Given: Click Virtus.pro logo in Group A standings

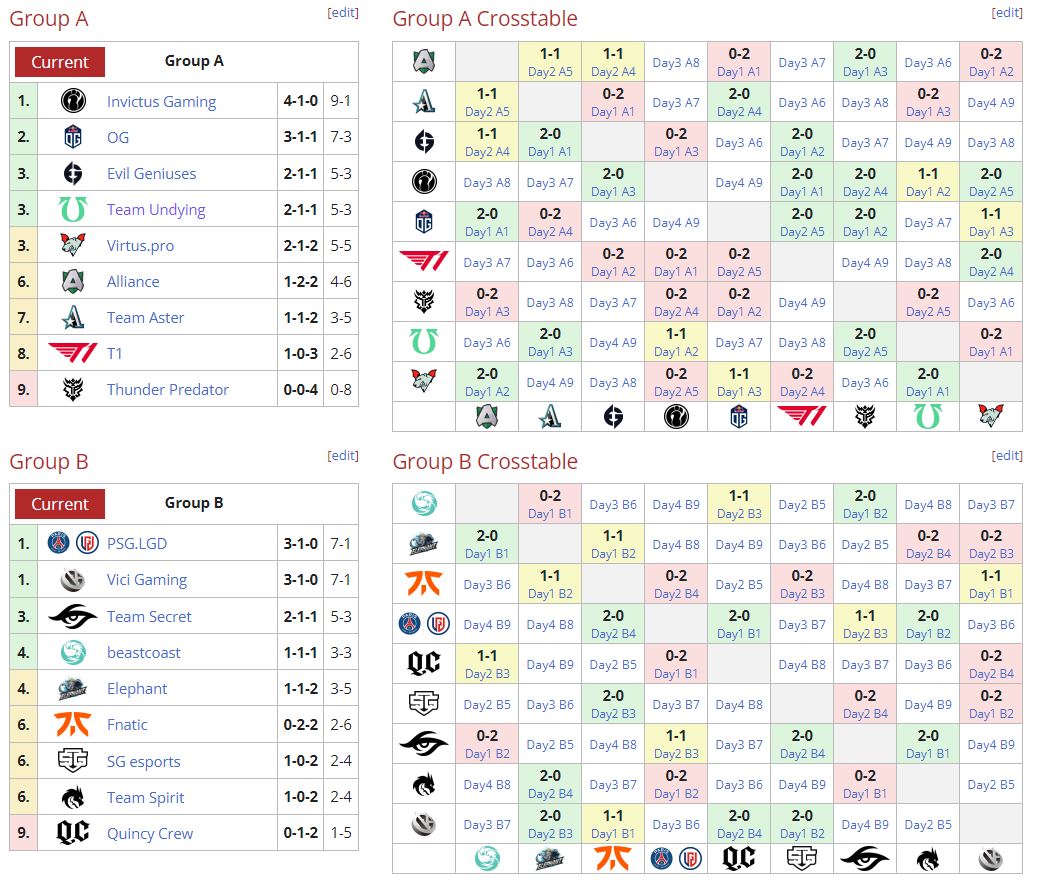Looking at the screenshot, I should [x=73, y=245].
